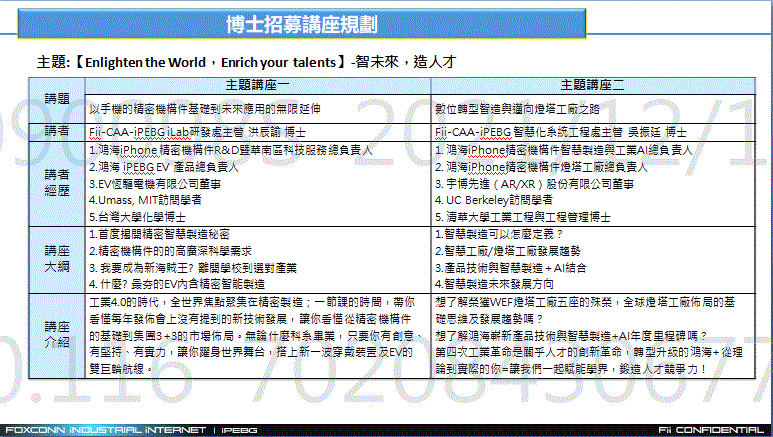
Task: Click intro line 想了解鴻海嶄新產品技術與智慧製造+AI年度里程碑嗎
Action: click(571, 336)
